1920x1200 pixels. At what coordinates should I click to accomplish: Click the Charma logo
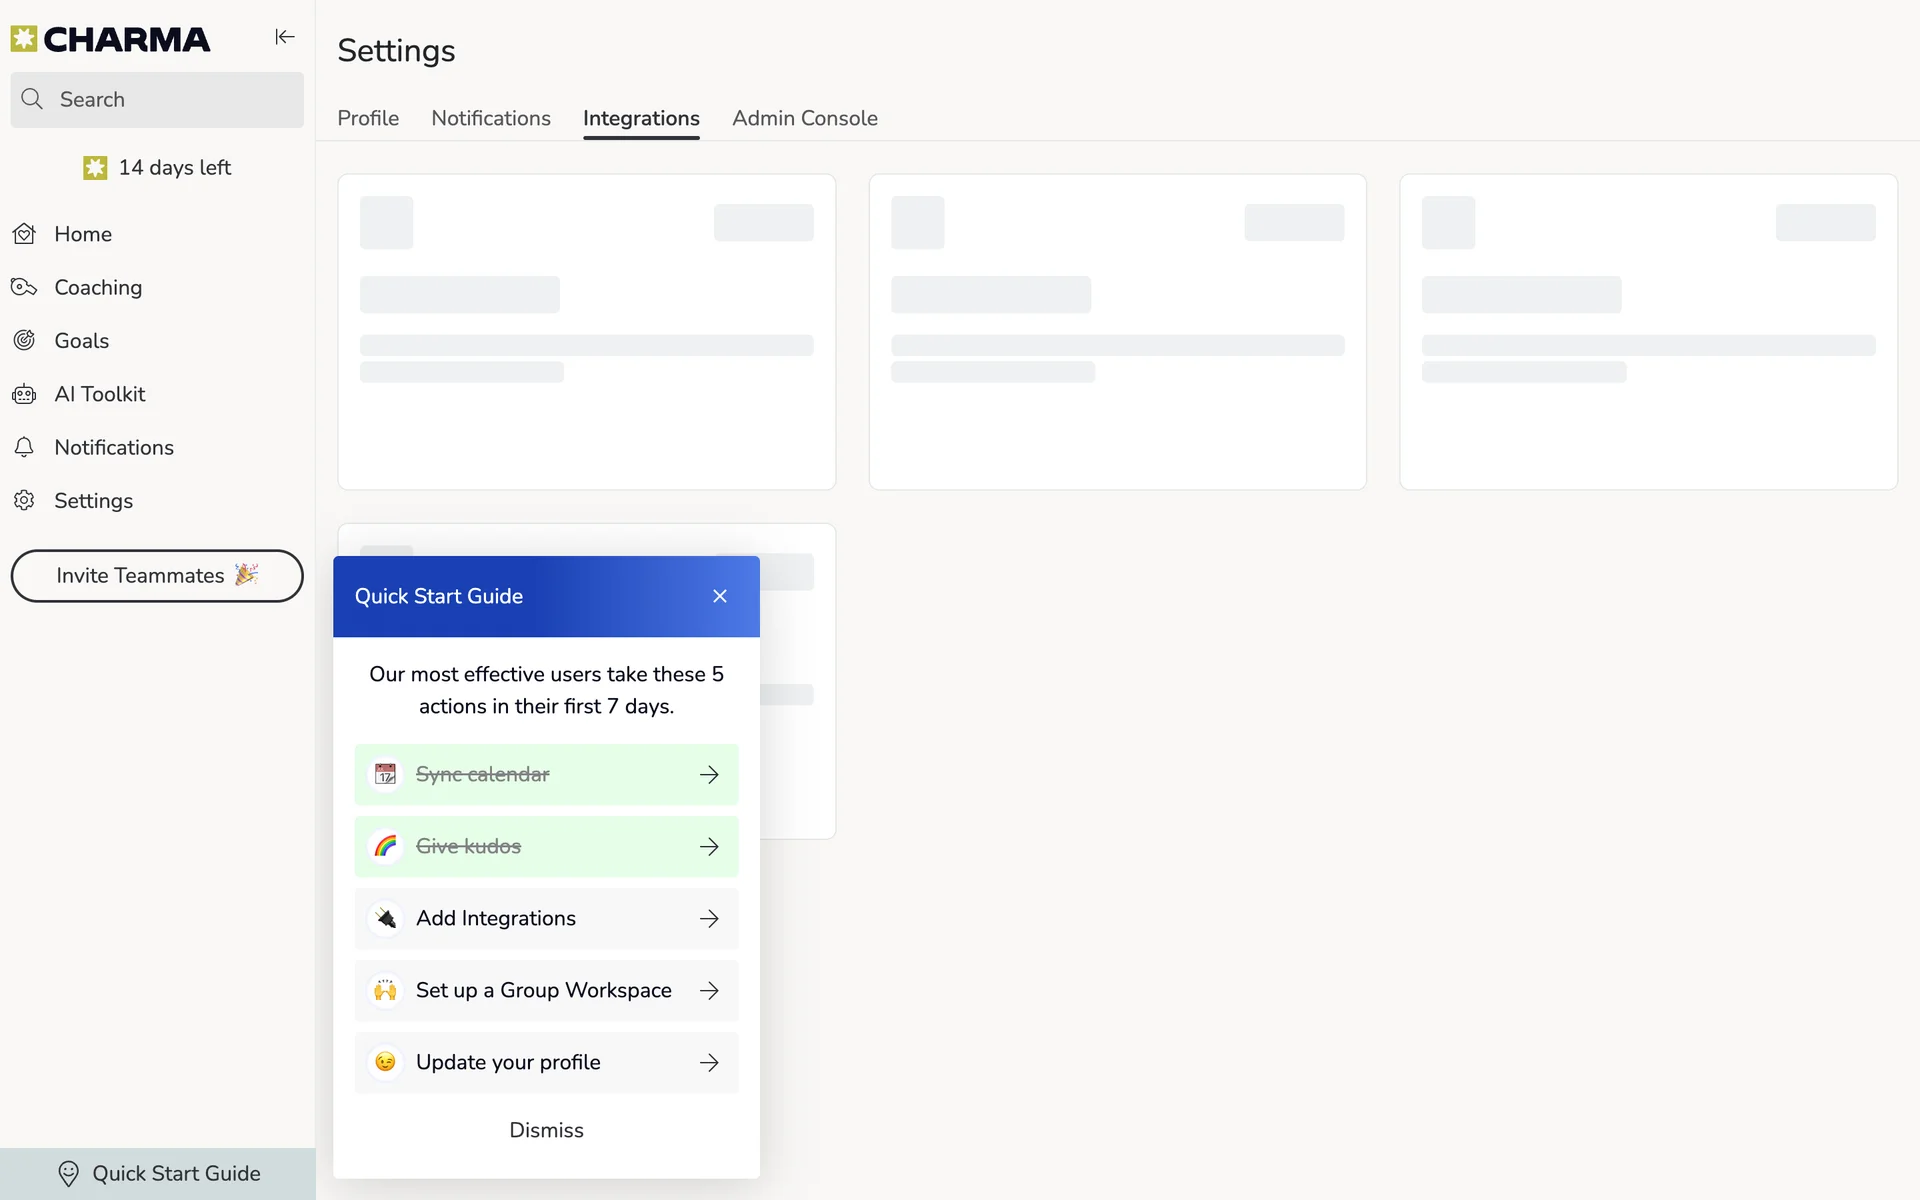110,39
